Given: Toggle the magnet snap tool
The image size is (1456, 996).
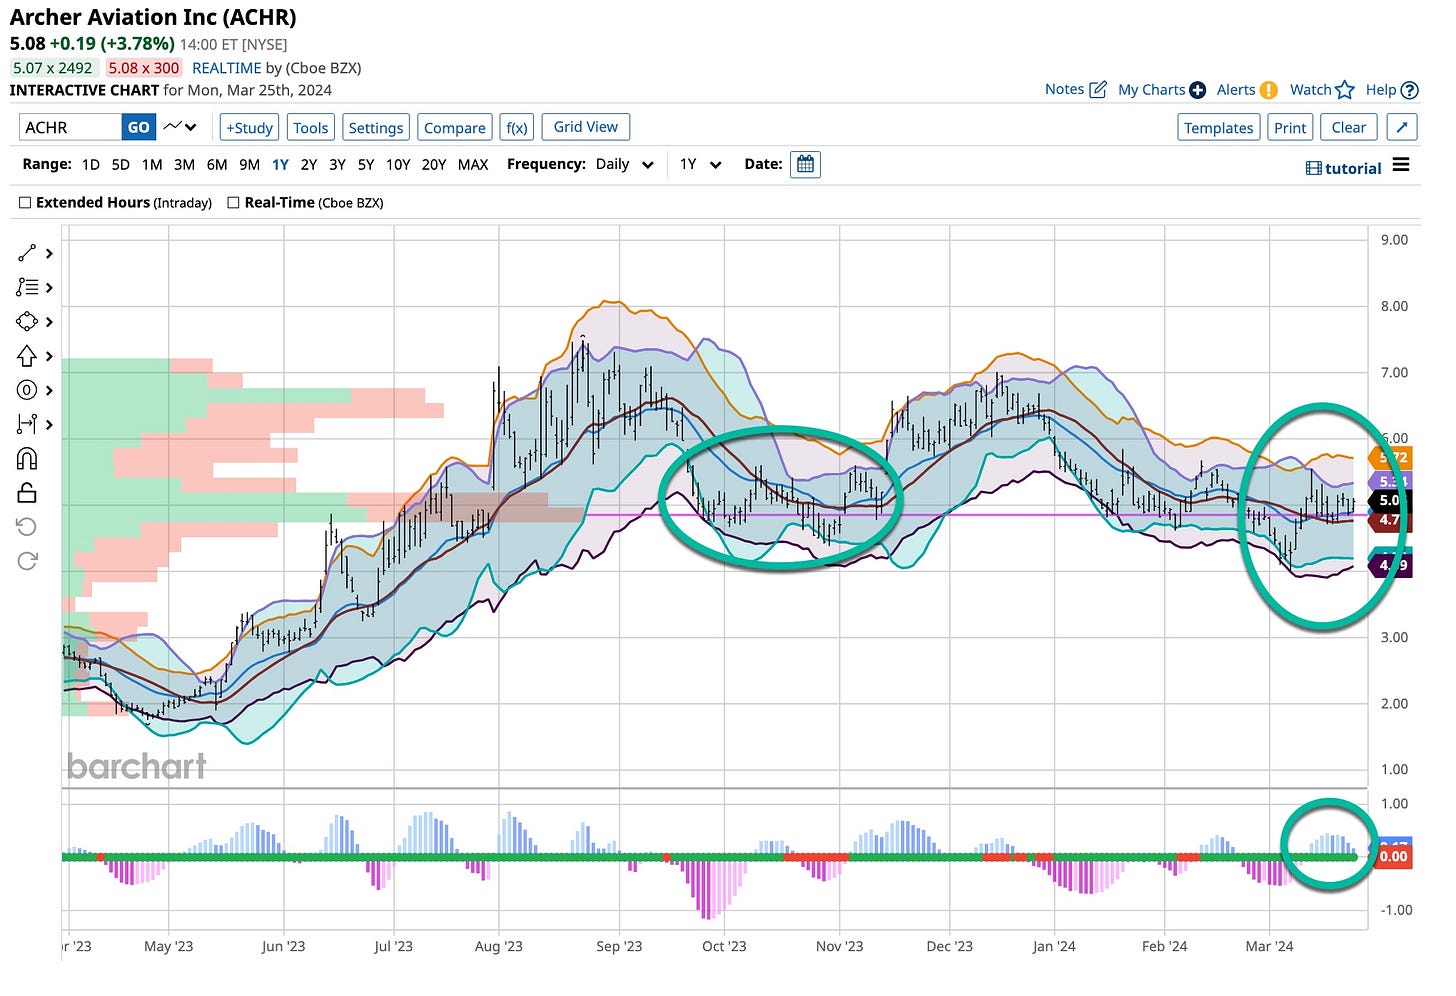Looking at the screenshot, I should [x=27, y=458].
